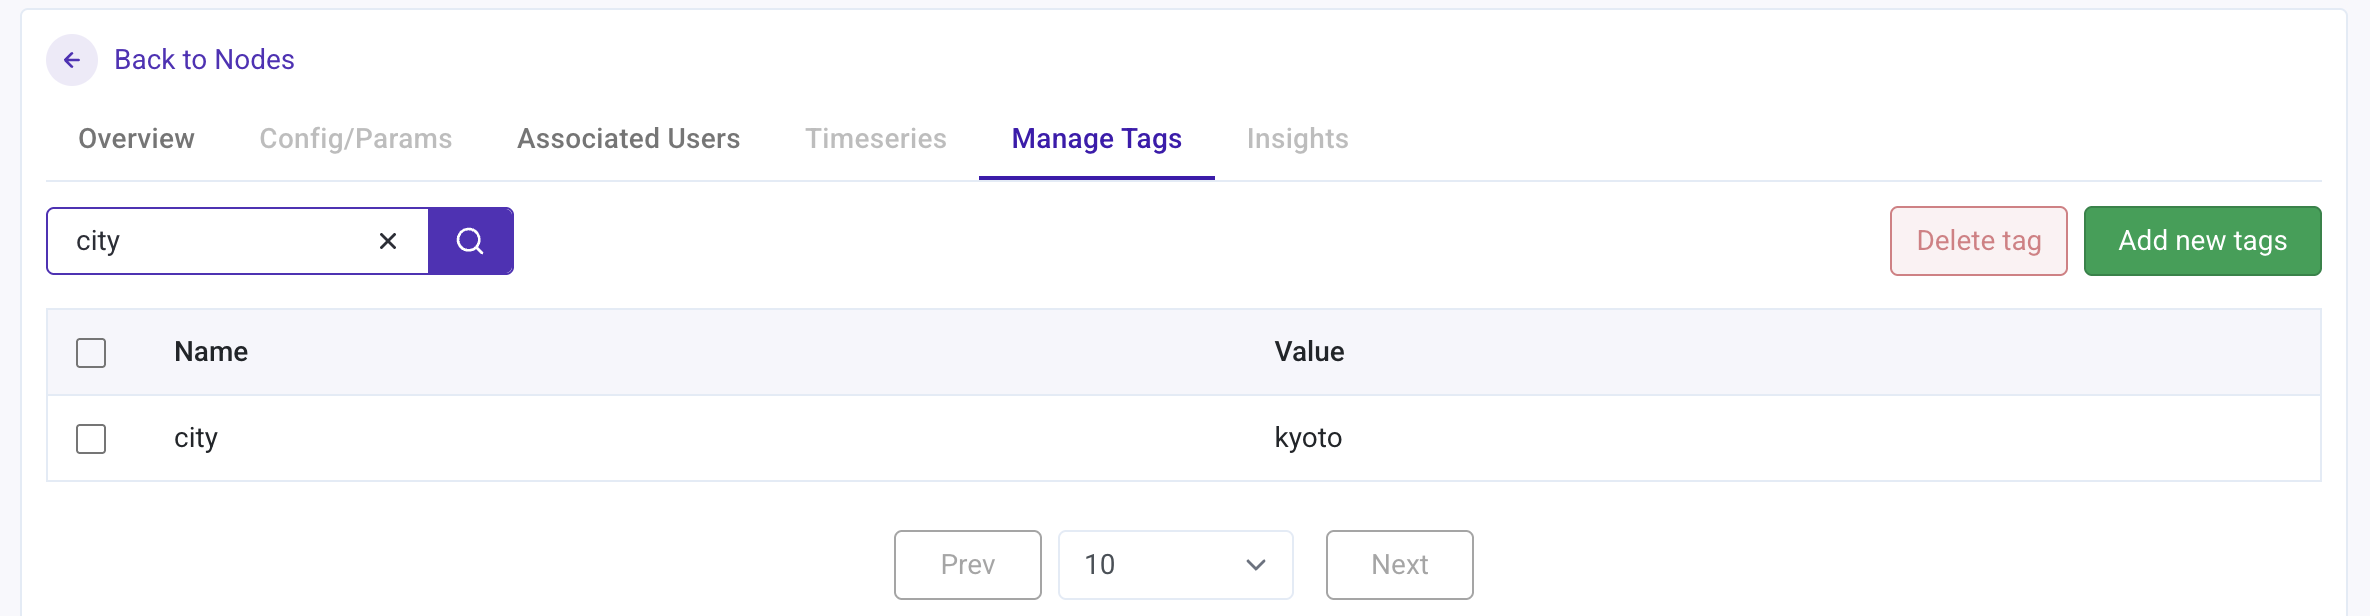
Task: Click the Add new tags button
Action: pos(2202,241)
